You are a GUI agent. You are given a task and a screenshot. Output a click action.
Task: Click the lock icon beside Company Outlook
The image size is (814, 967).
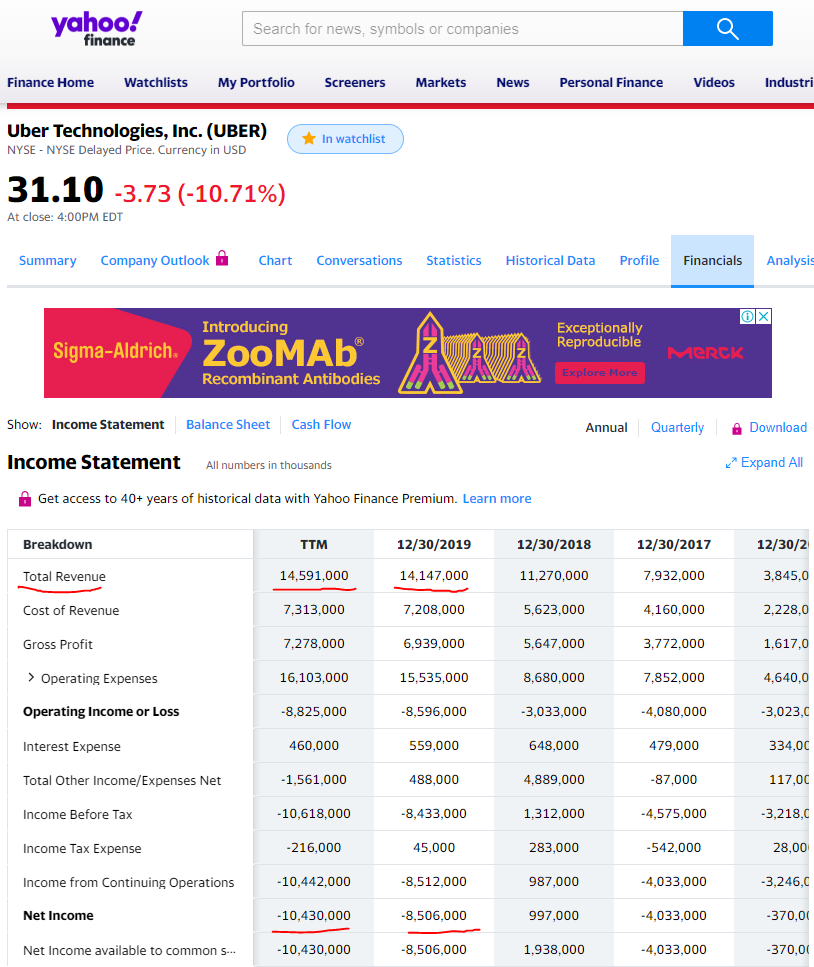click(x=222, y=258)
